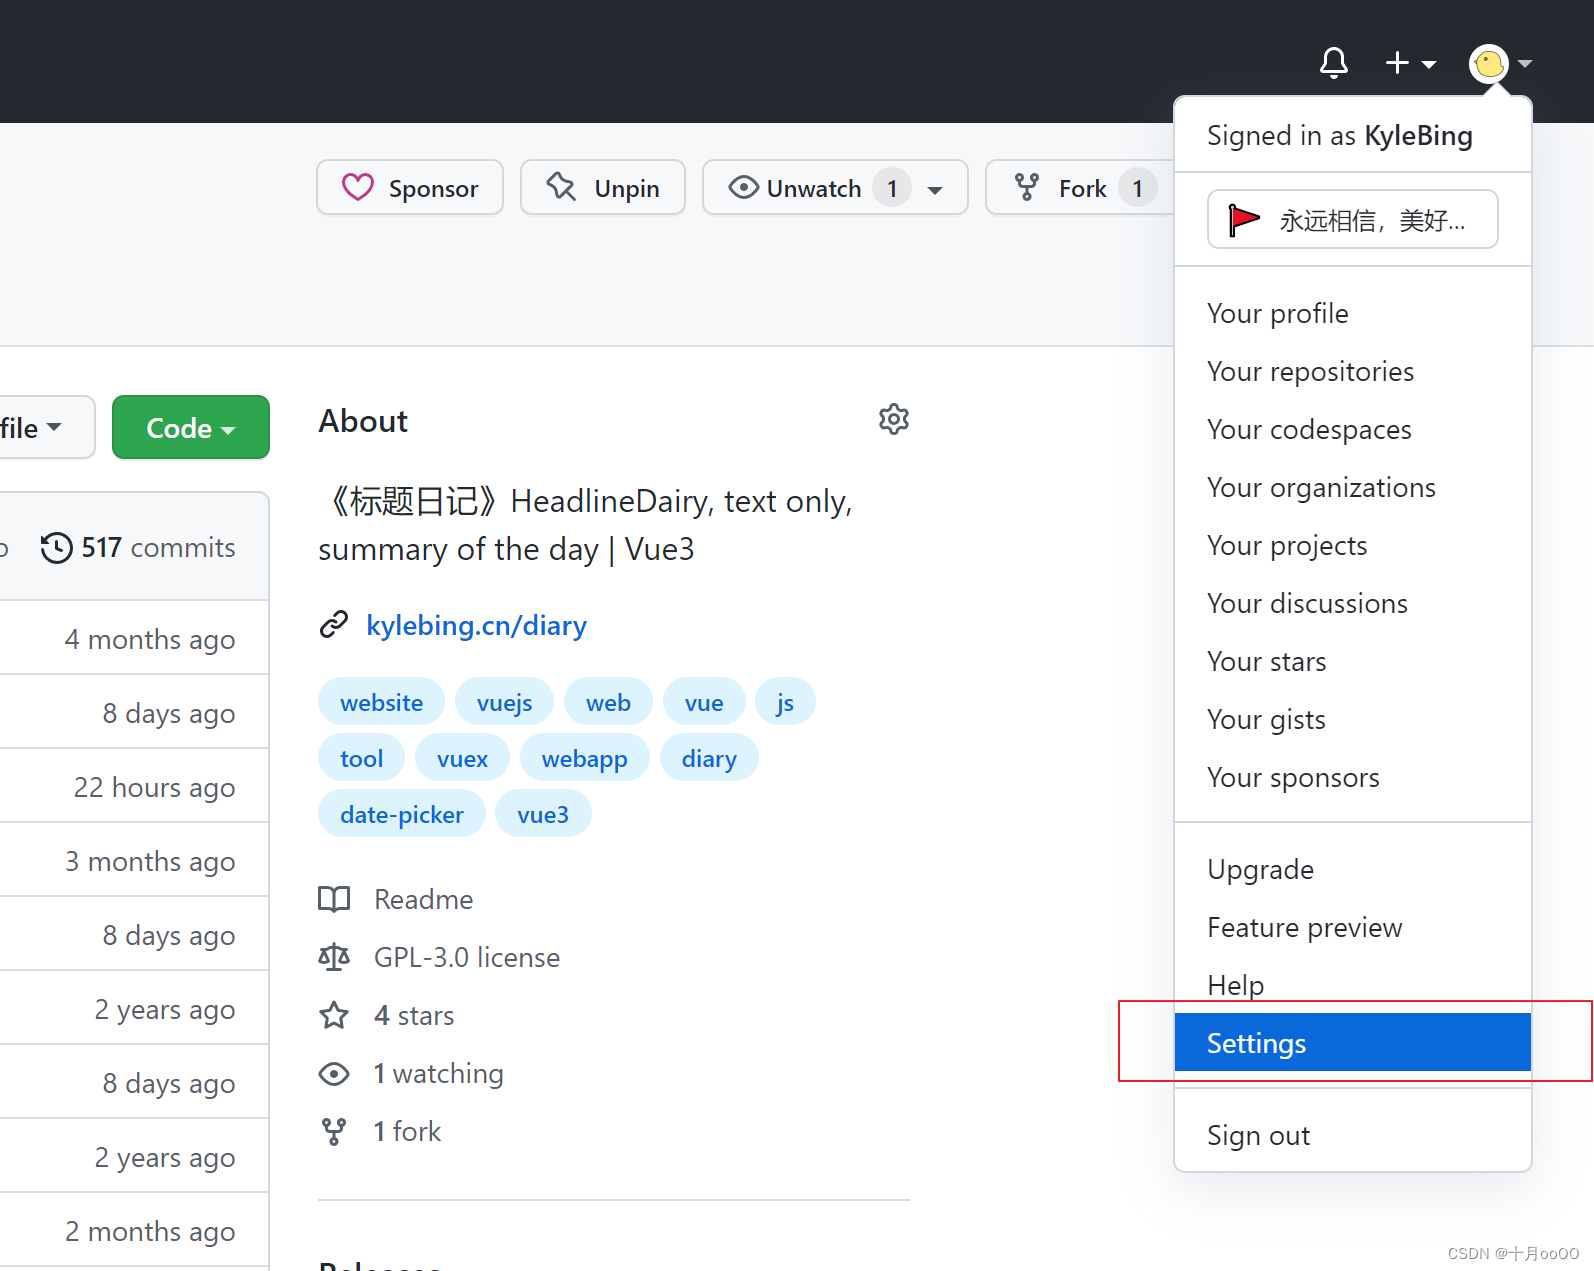Select the vue3 topic tag

pyautogui.click(x=543, y=814)
